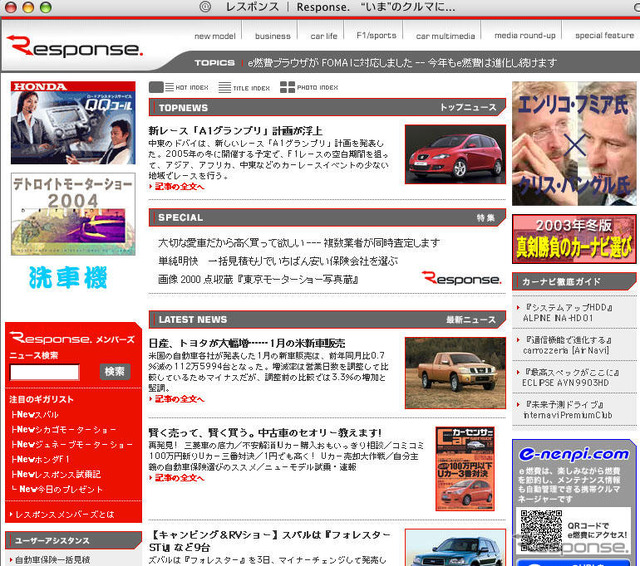Screen dimensions: 640x566
Task: Click the yellow minimize window button
Action: (28, 7)
